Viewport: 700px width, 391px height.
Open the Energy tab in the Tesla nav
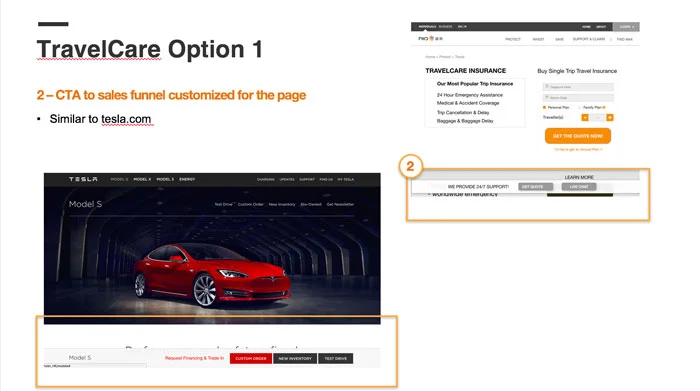click(187, 179)
